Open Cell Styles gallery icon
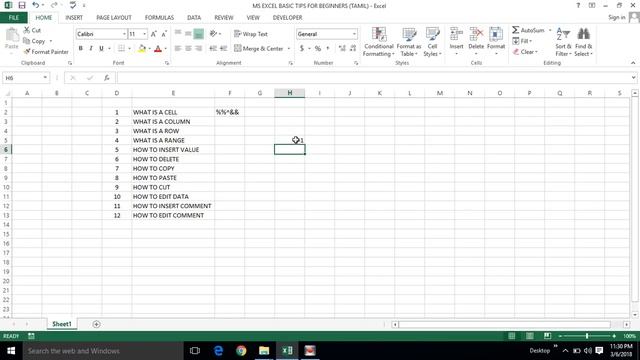 tap(432, 34)
